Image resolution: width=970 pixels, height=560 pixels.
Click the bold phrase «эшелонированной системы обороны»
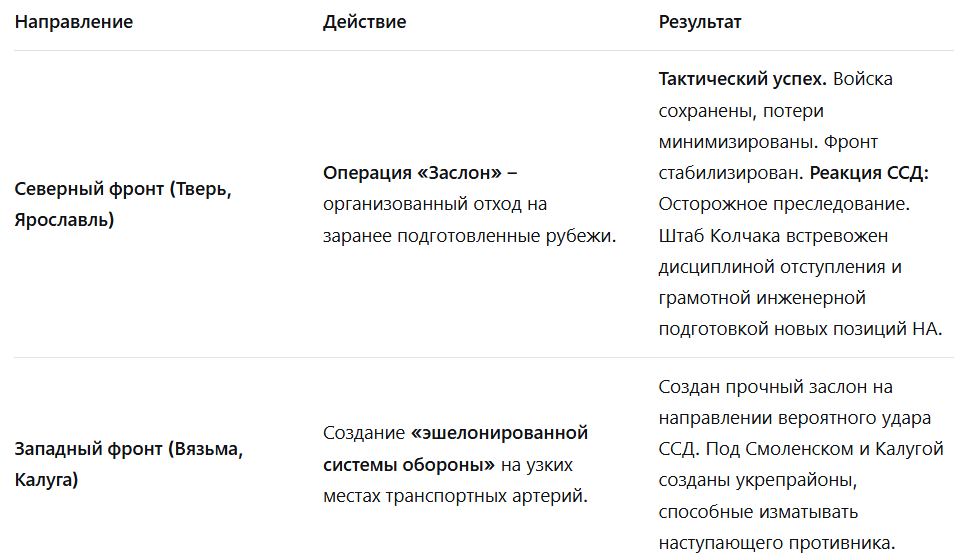pyautogui.click(x=455, y=449)
